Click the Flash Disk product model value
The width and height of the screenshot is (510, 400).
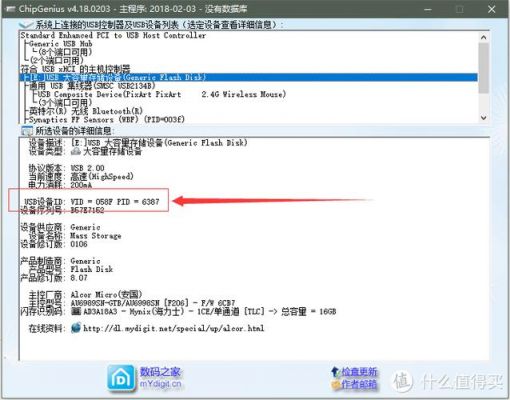[x=92, y=269]
